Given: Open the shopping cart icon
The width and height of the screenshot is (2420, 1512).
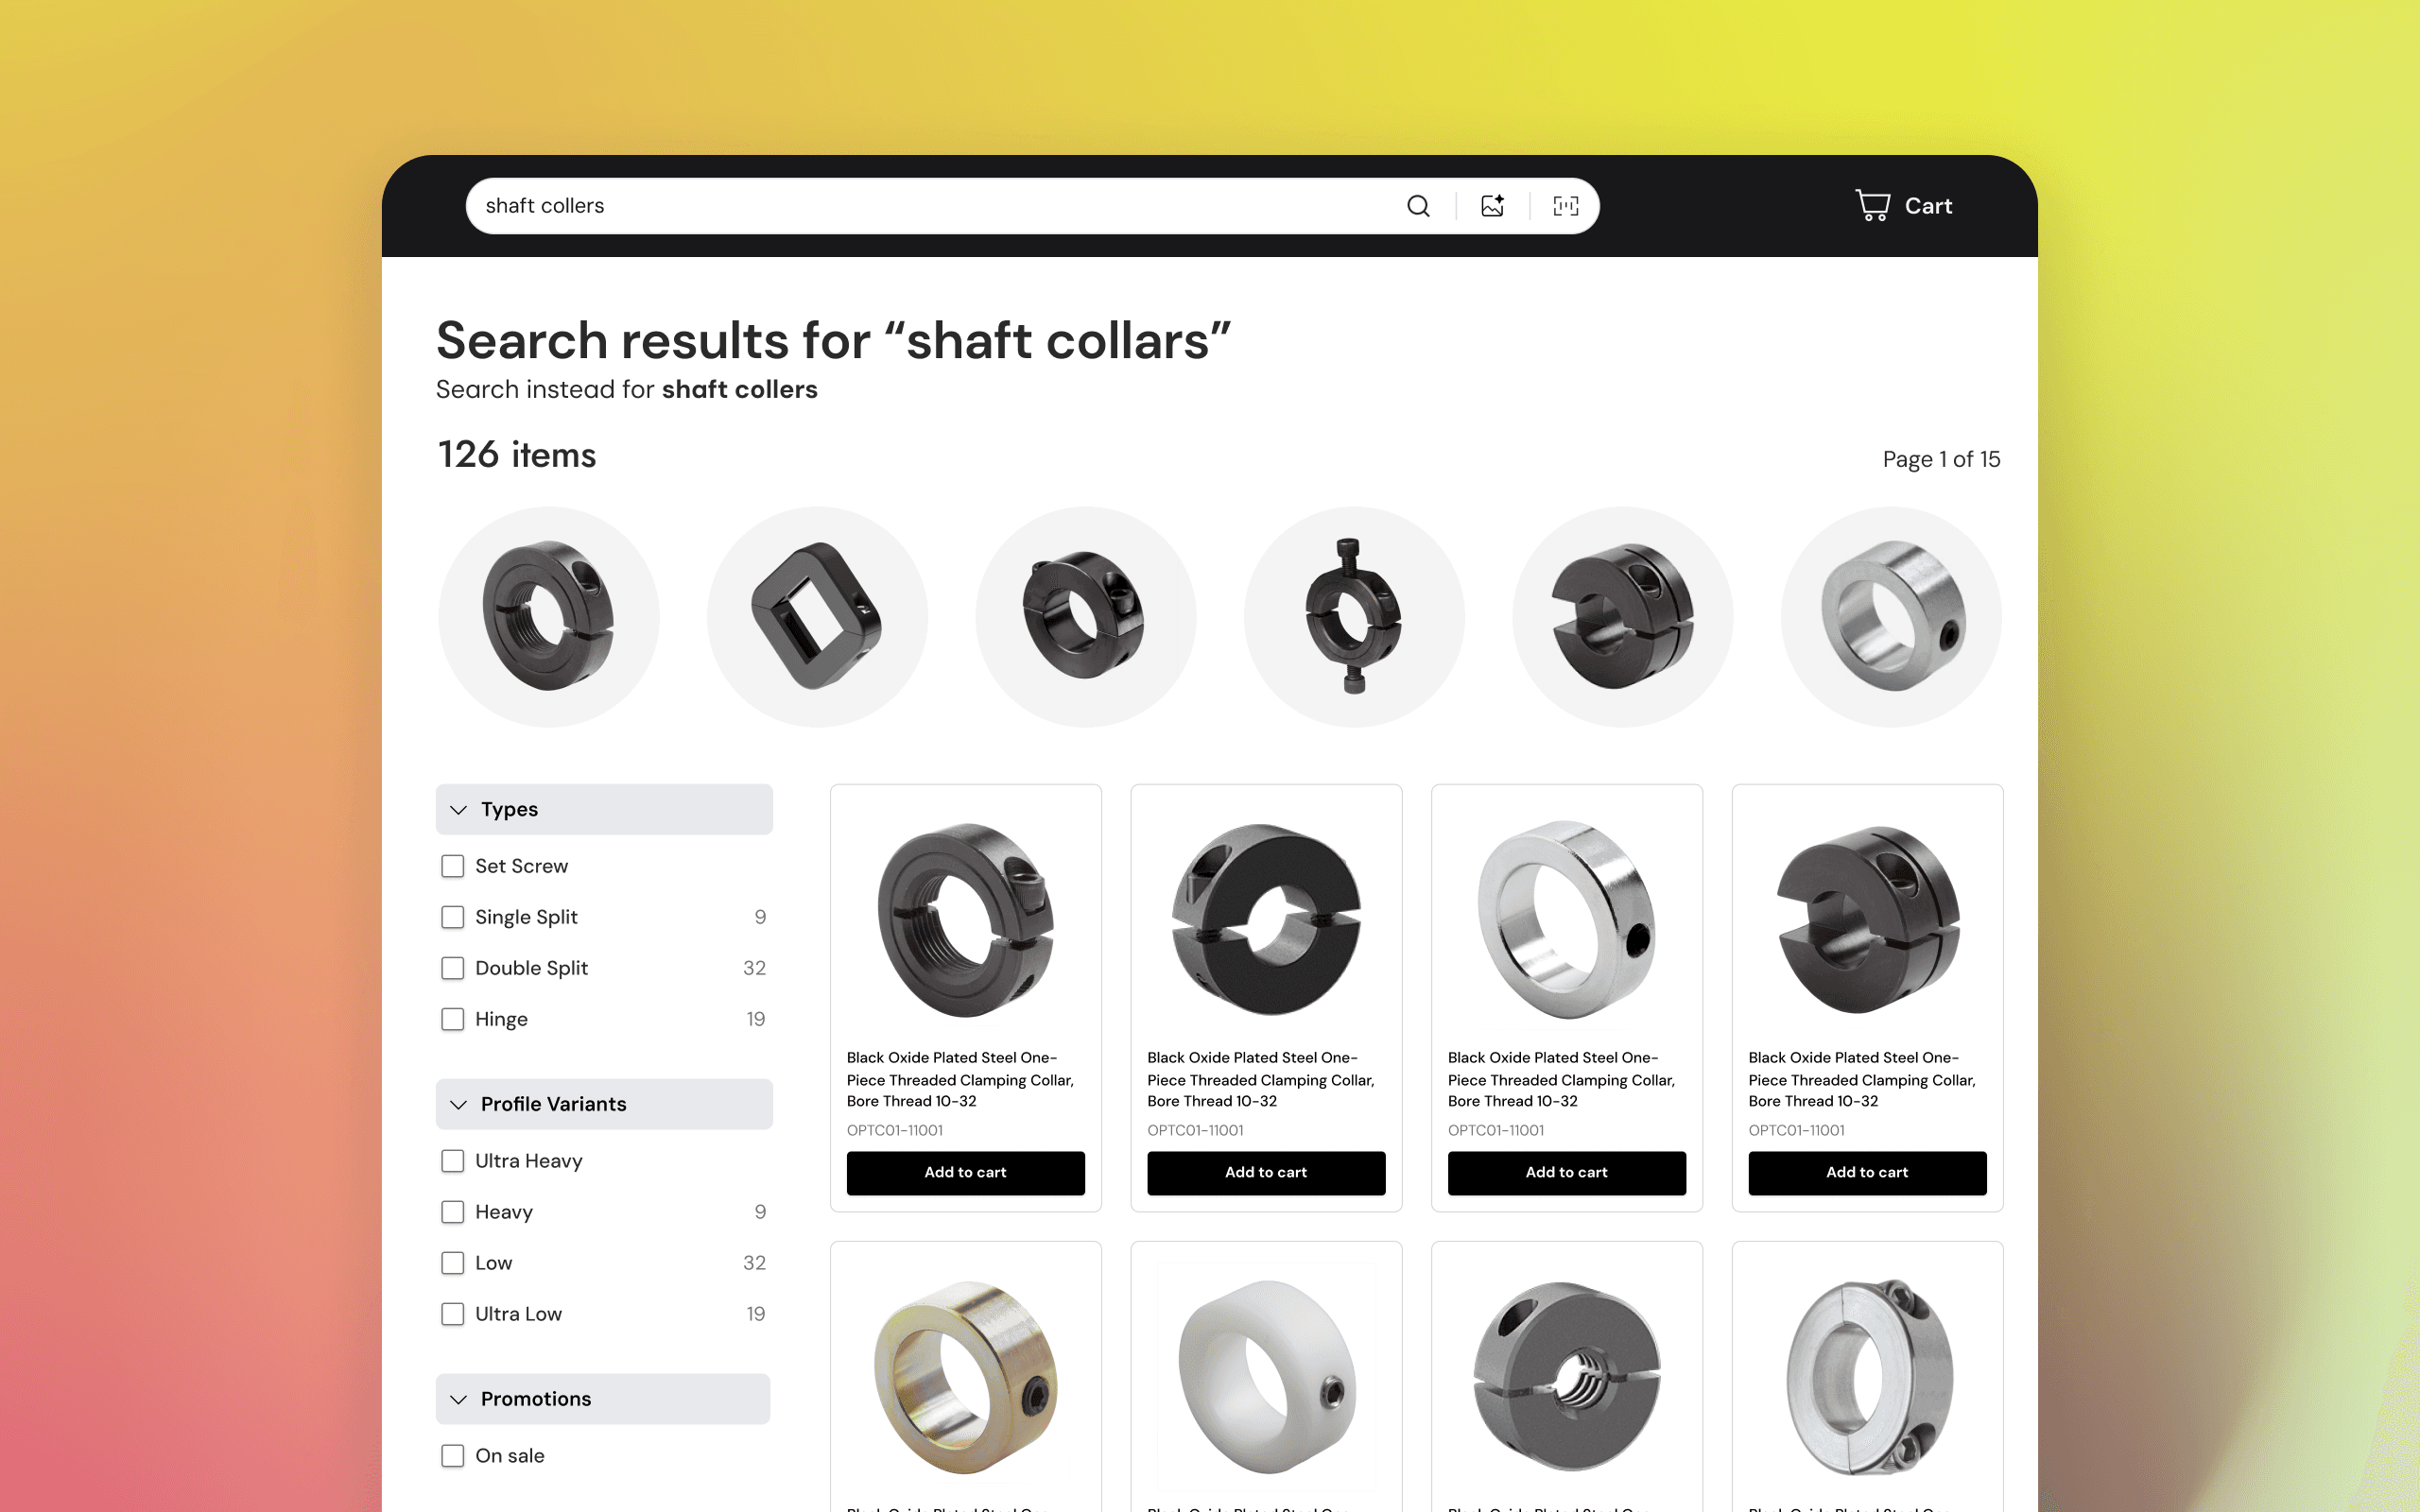Looking at the screenshot, I should coord(1873,206).
